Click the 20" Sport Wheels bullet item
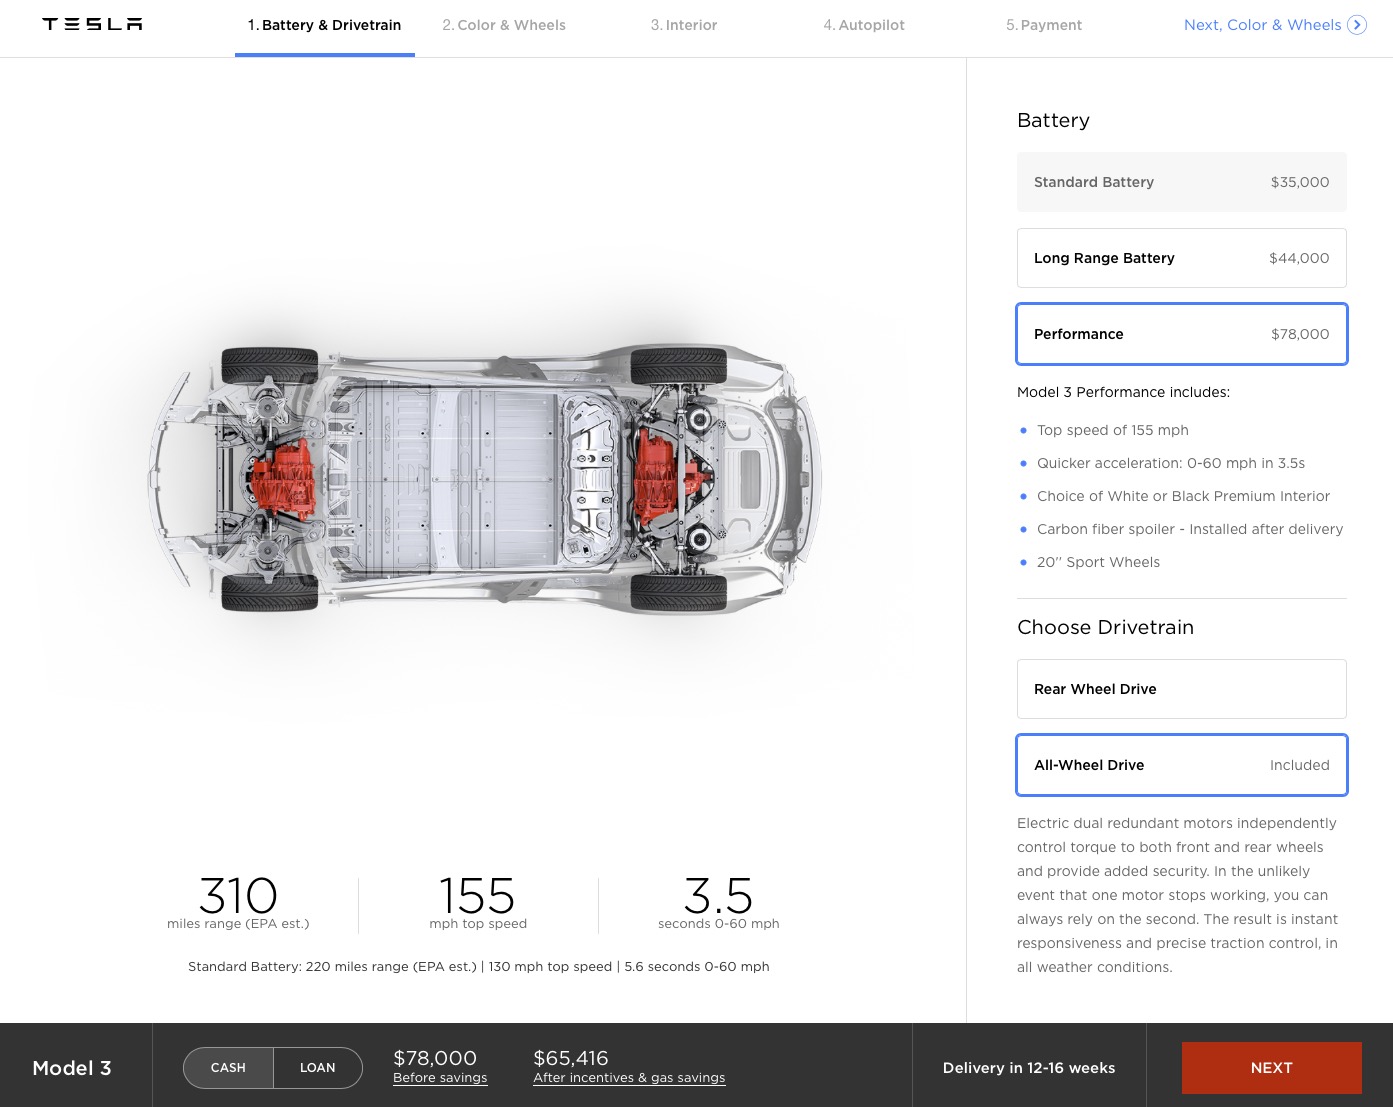 [1098, 562]
